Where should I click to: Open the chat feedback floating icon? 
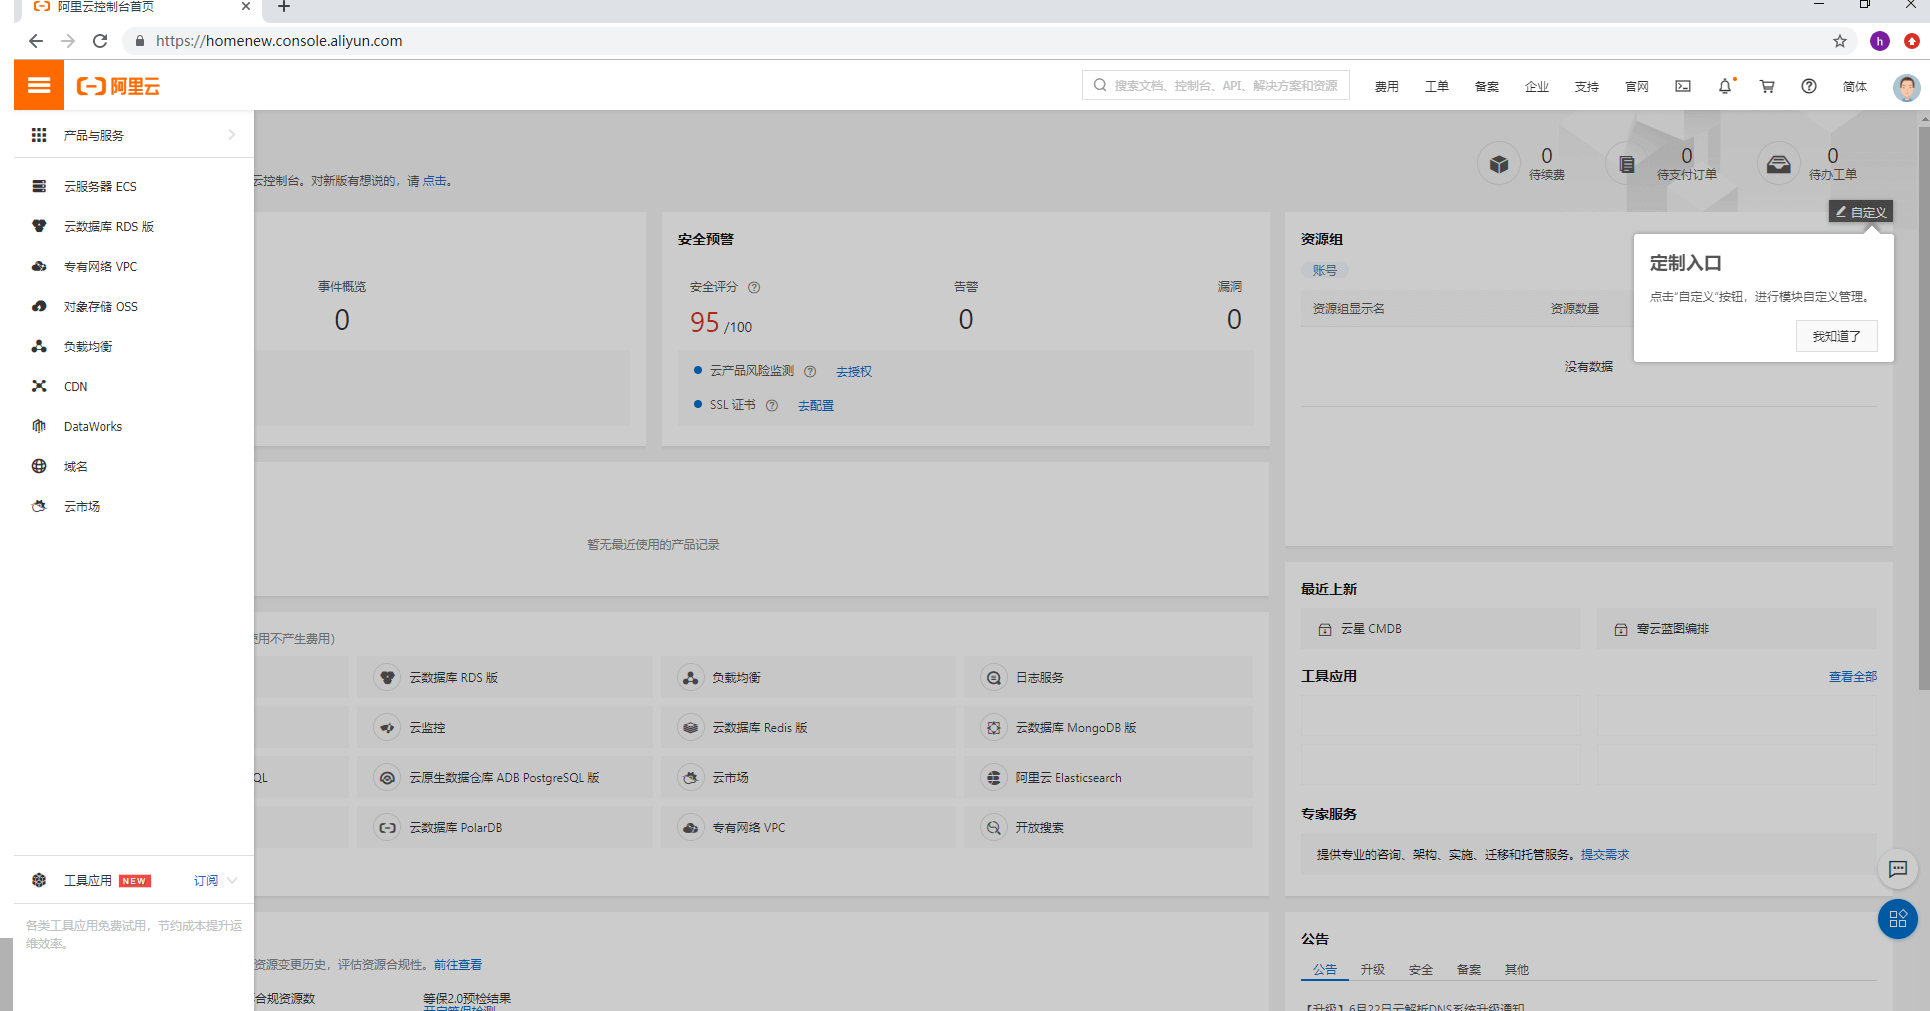(x=1898, y=869)
